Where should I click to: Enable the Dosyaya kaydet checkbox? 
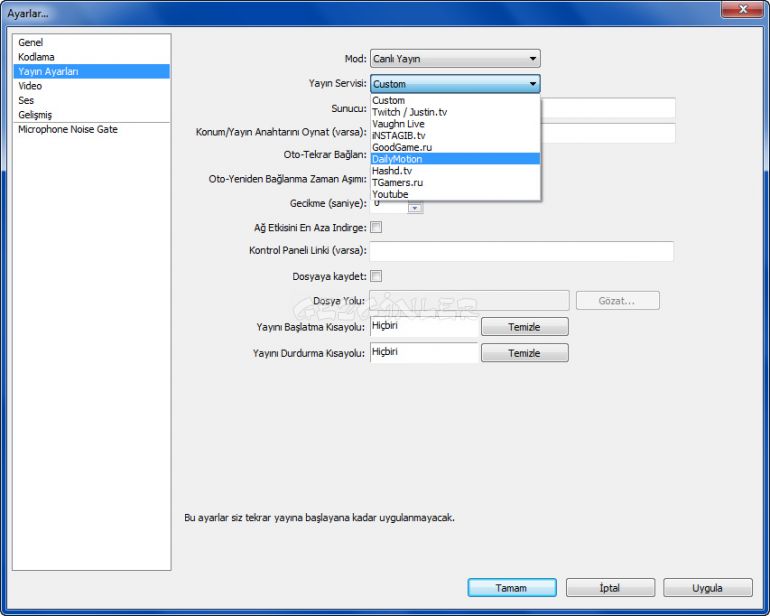(x=376, y=276)
